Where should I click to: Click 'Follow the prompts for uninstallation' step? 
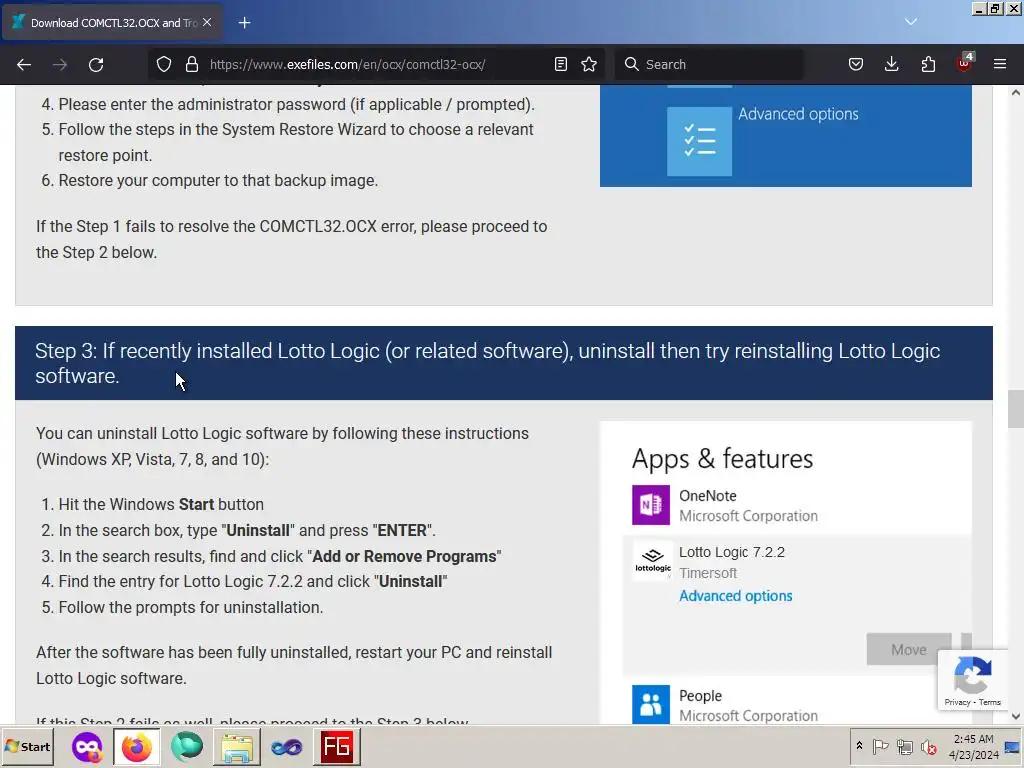point(191,607)
